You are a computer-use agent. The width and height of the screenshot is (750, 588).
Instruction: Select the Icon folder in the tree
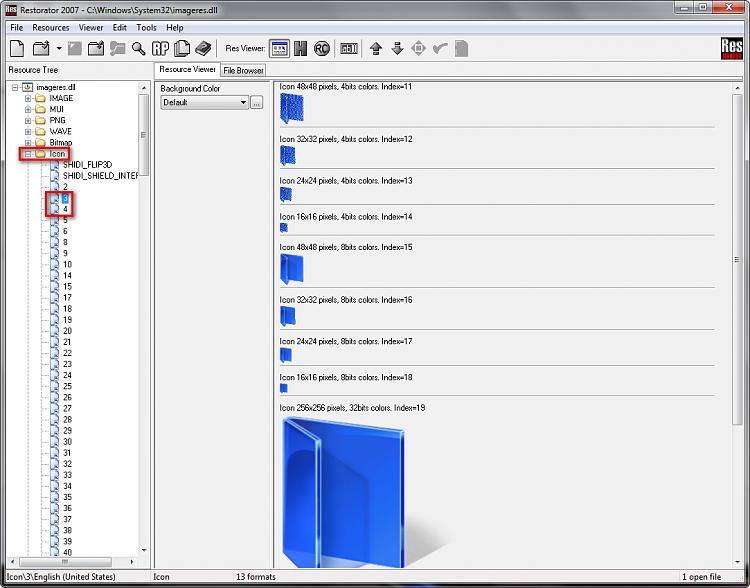[x=57, y=154]
